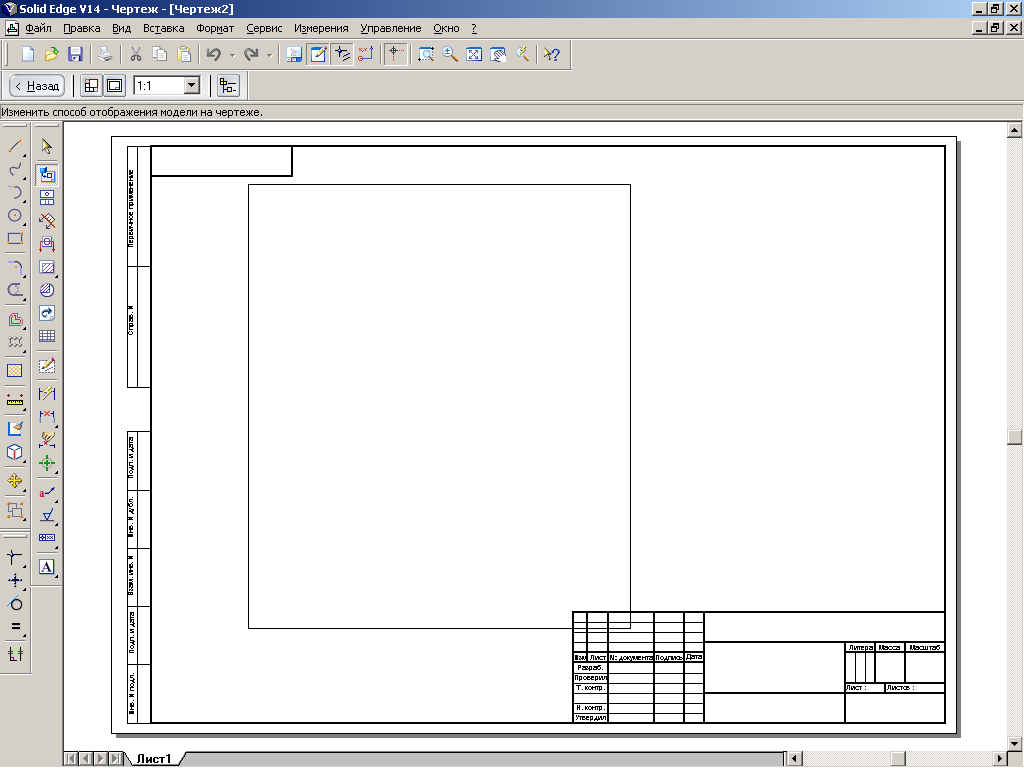Choose the Zoom Area tool

[x=426, y=55]
